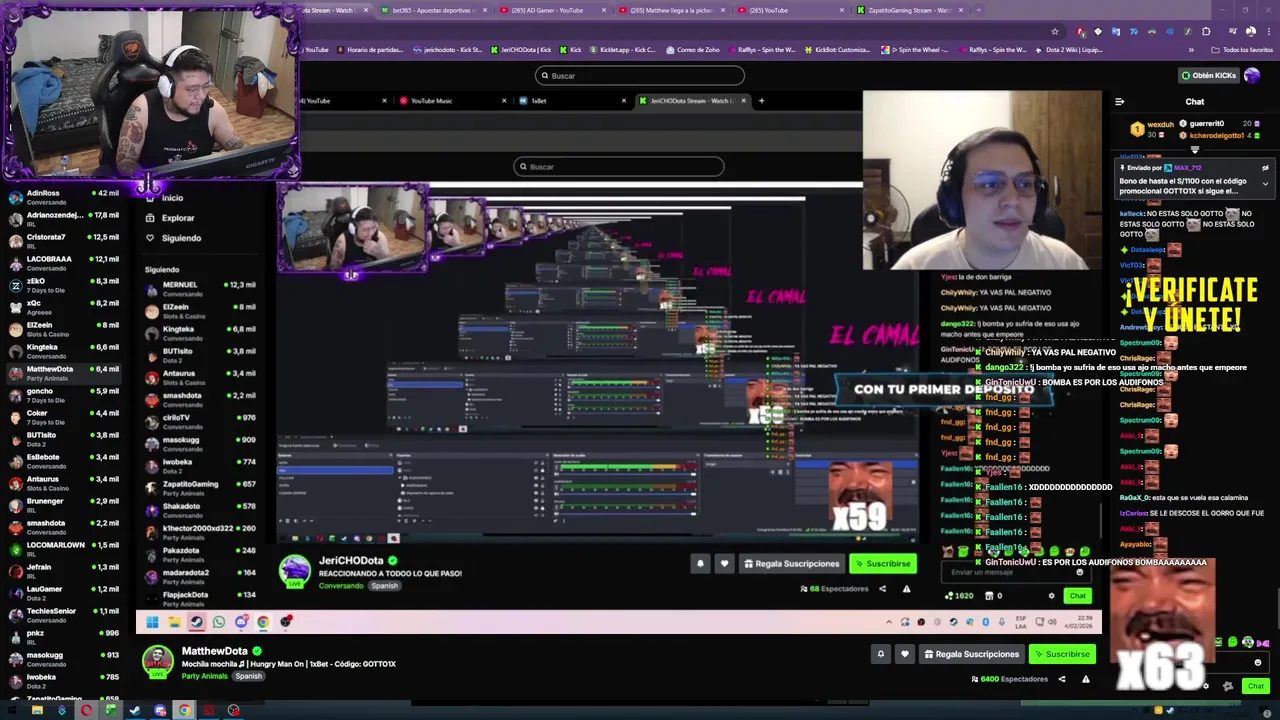Click Conversando category under JeriCHODota
Screen dimensions: 1280x720
click(341, 586)
